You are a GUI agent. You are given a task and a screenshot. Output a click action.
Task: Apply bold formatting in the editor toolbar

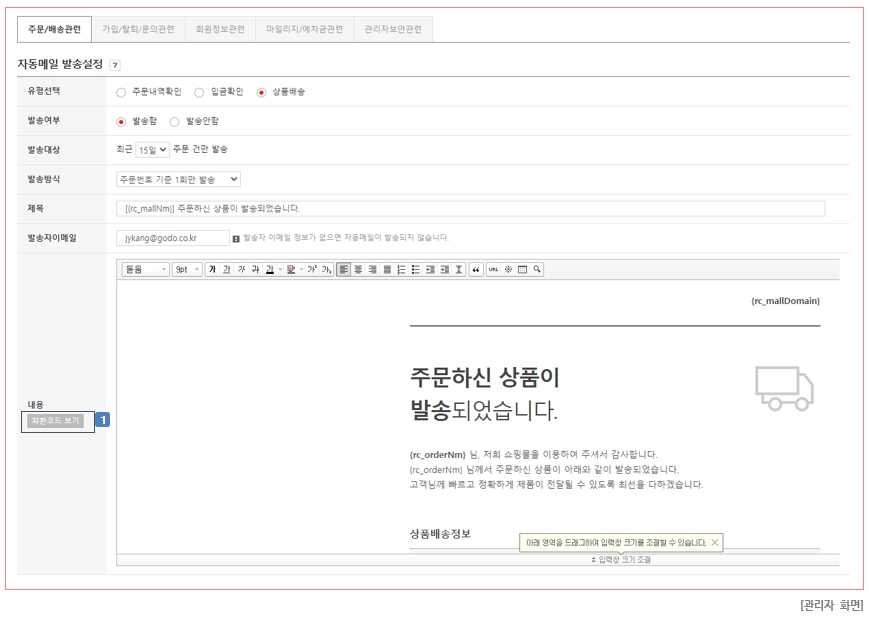coord(212,270)
